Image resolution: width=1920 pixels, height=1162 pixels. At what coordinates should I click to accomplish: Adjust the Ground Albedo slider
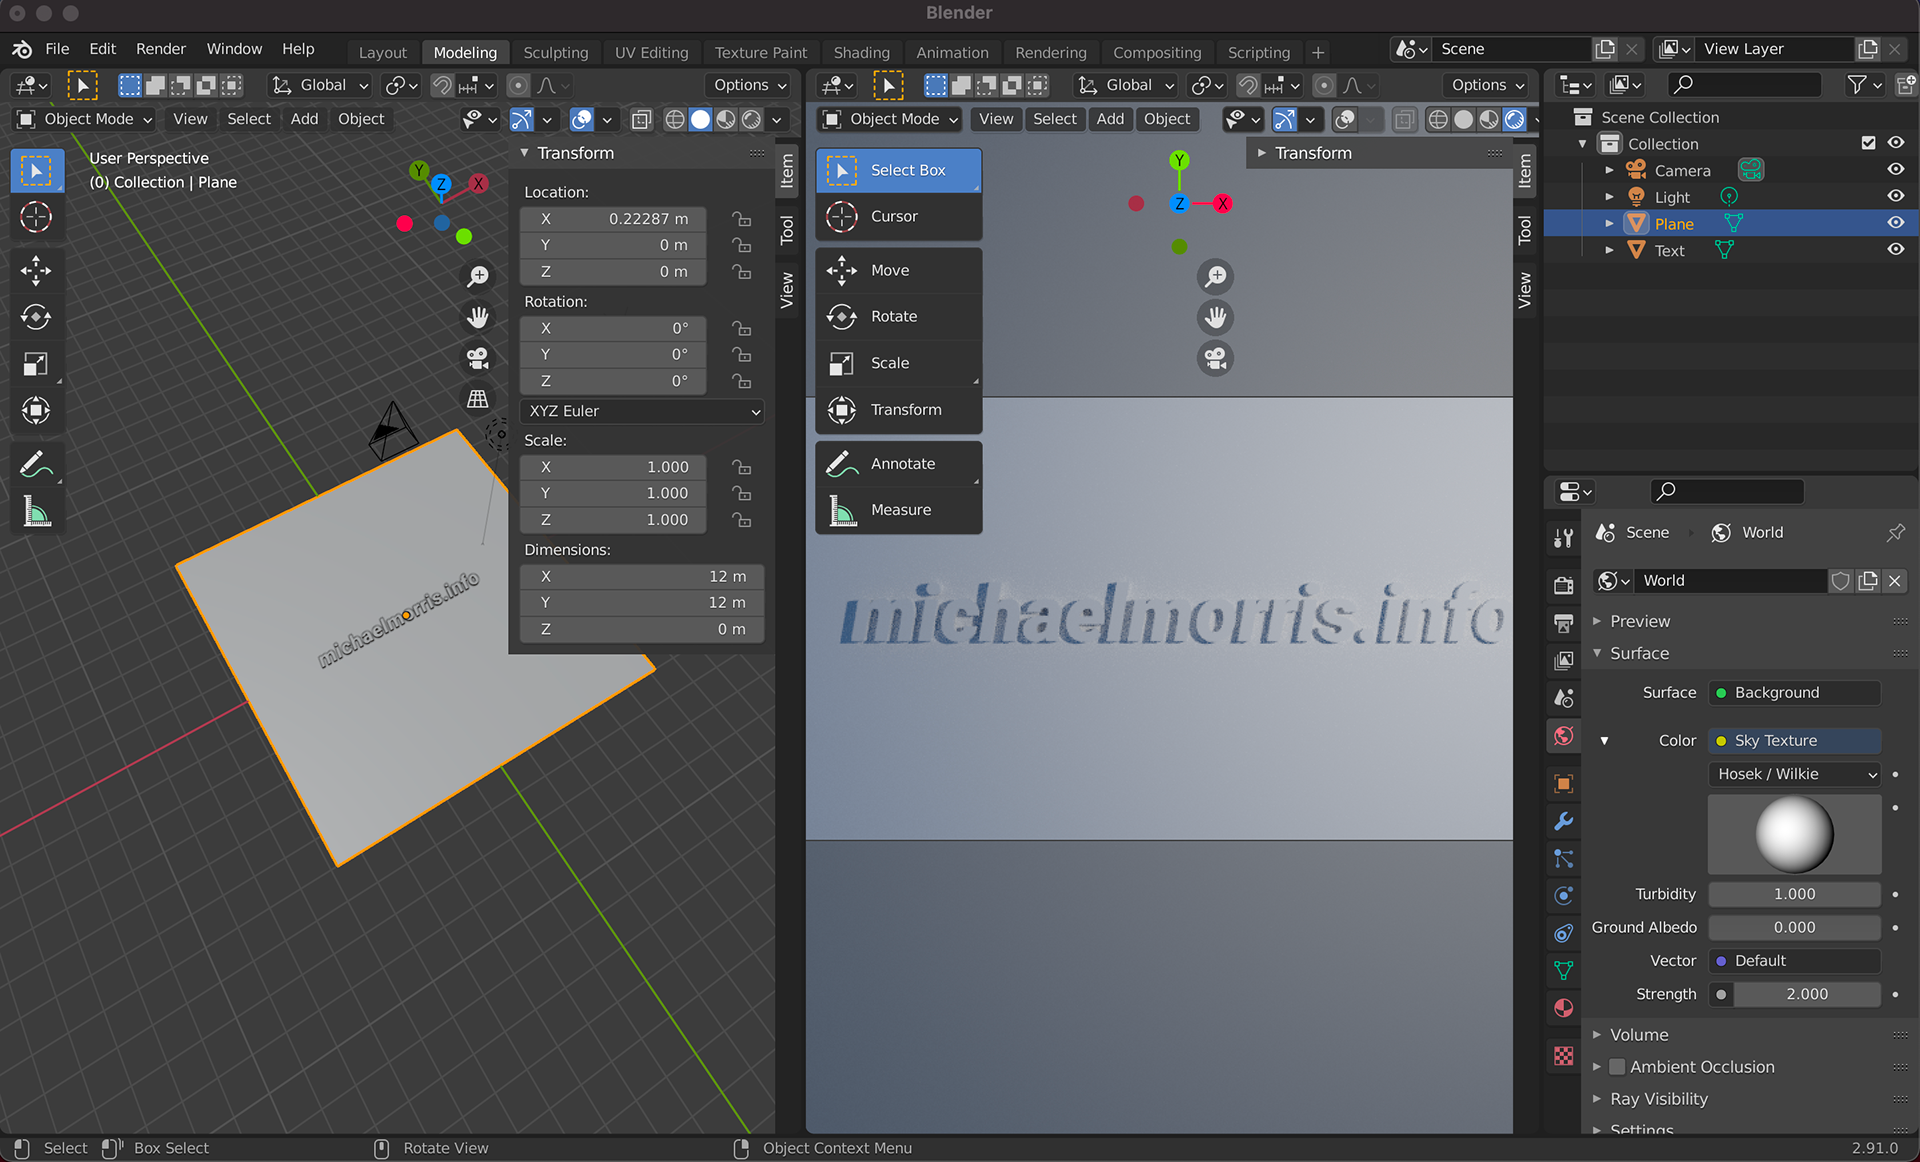(1795, 927)
